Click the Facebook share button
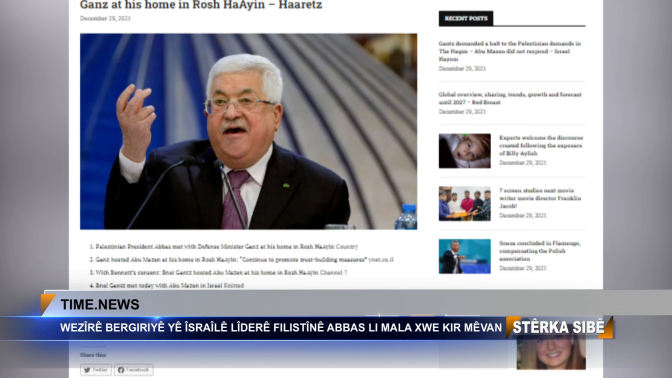672x378 pixels. [133, 370]
